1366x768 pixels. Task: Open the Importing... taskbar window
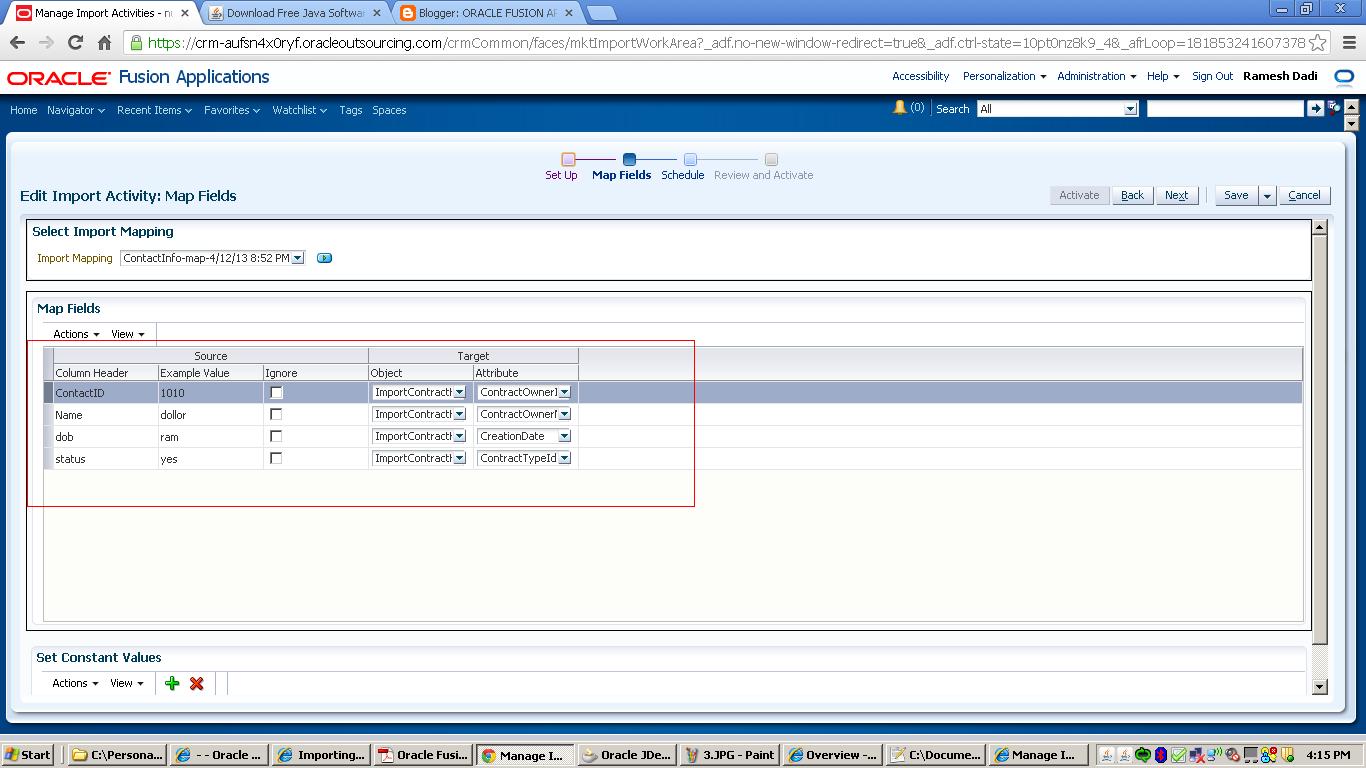click(322, 755)
